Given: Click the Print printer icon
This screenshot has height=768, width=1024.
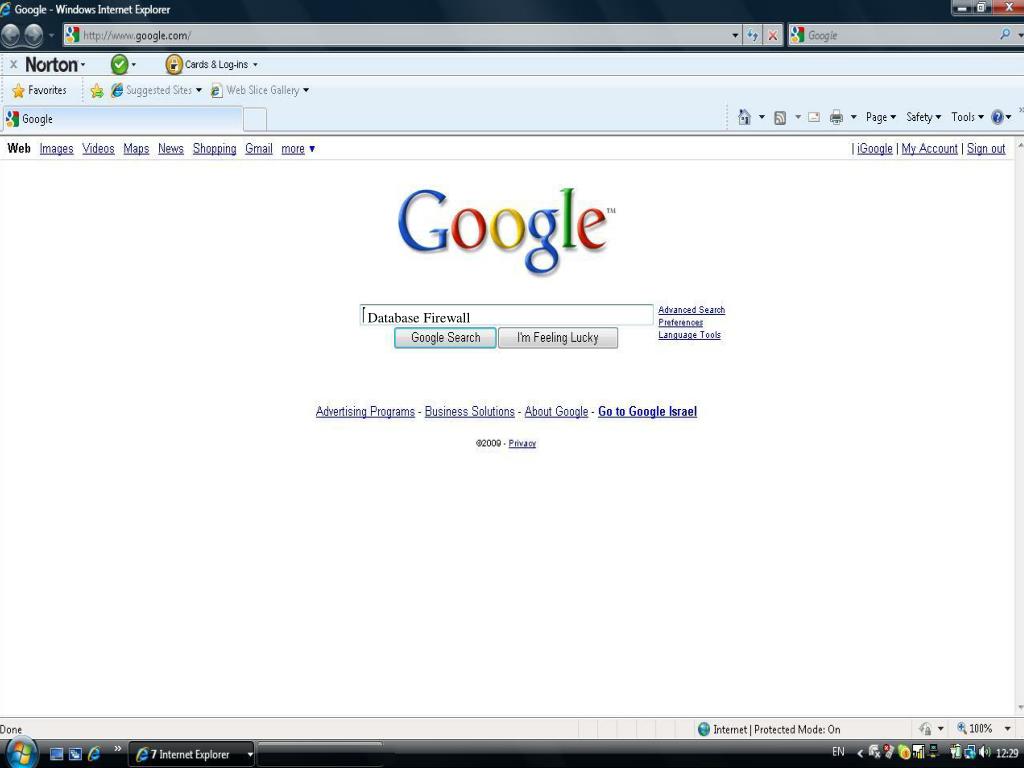Looking at the screenshot, I should [x=836, y=117].
